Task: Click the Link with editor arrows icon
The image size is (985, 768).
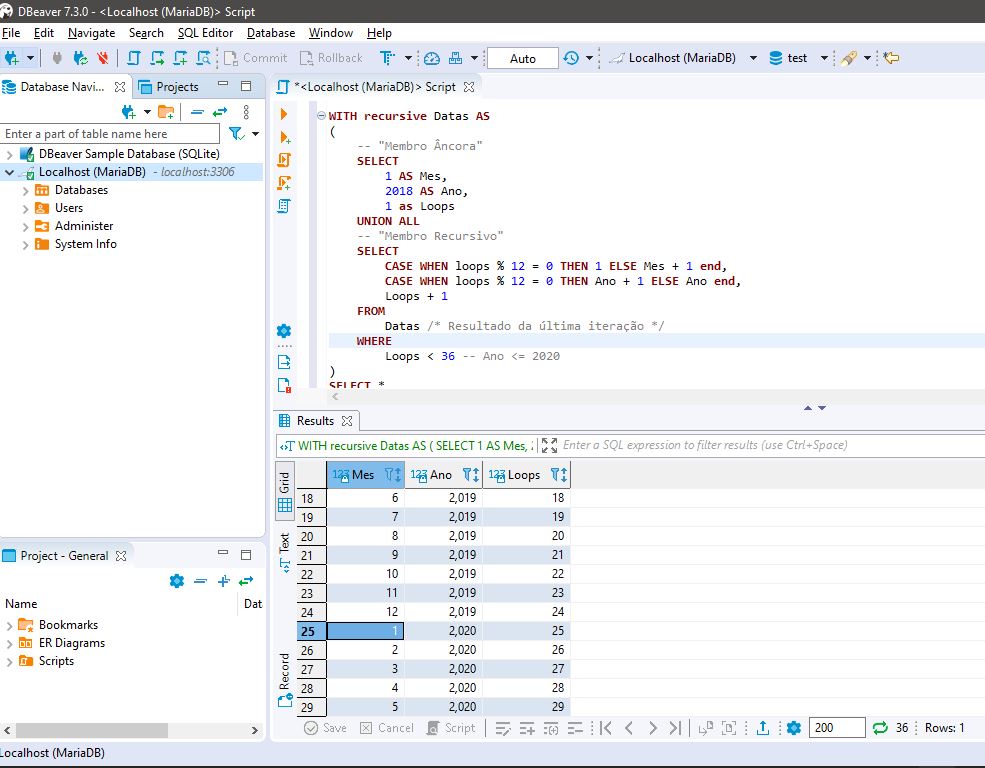Action: (220, 111)
